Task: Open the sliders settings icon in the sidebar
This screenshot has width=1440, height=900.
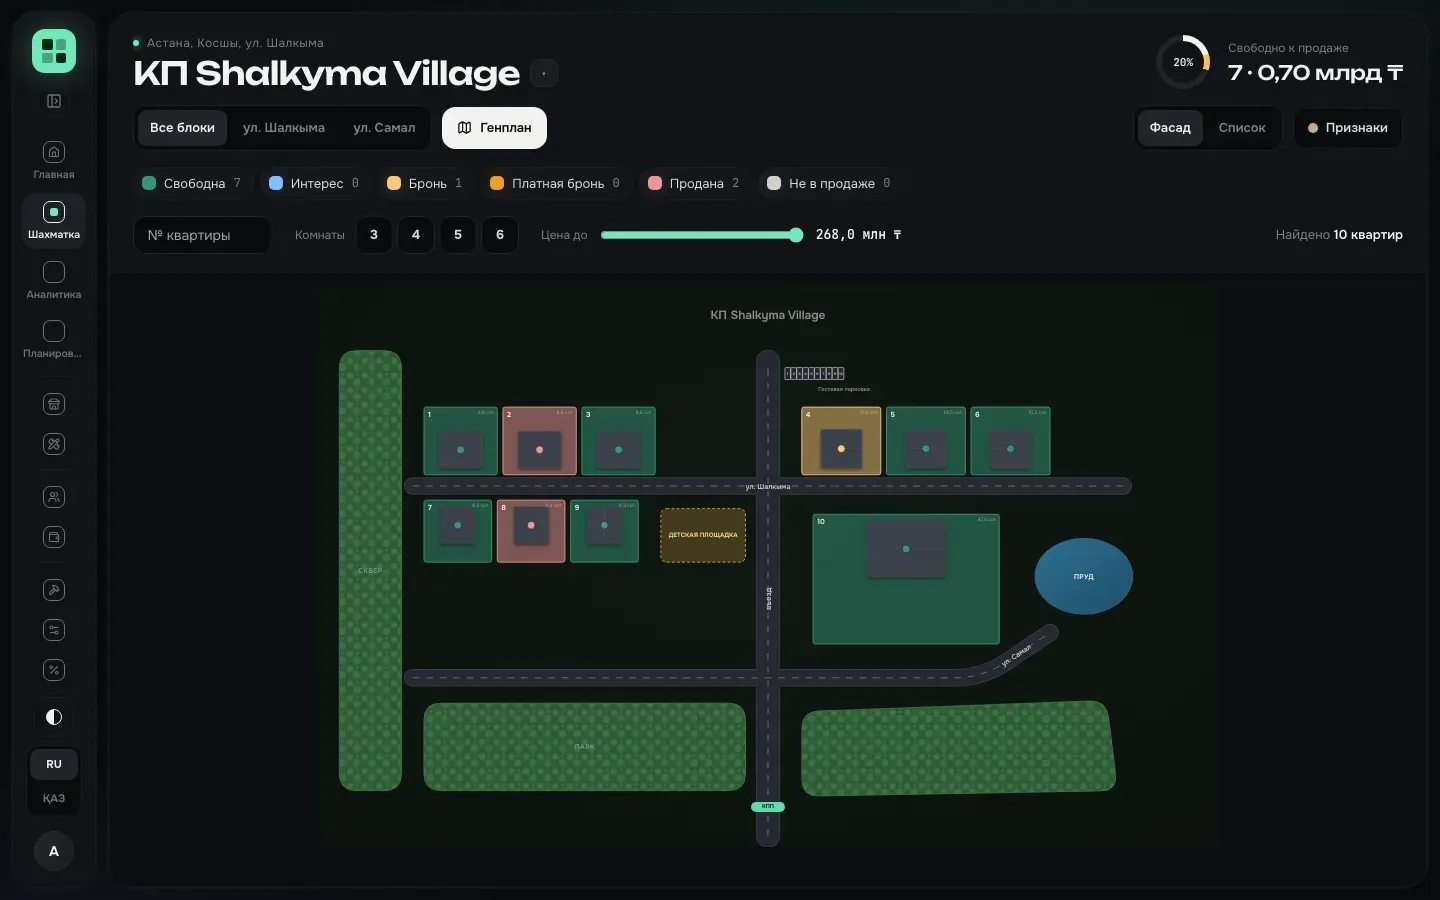Action: 54,630
